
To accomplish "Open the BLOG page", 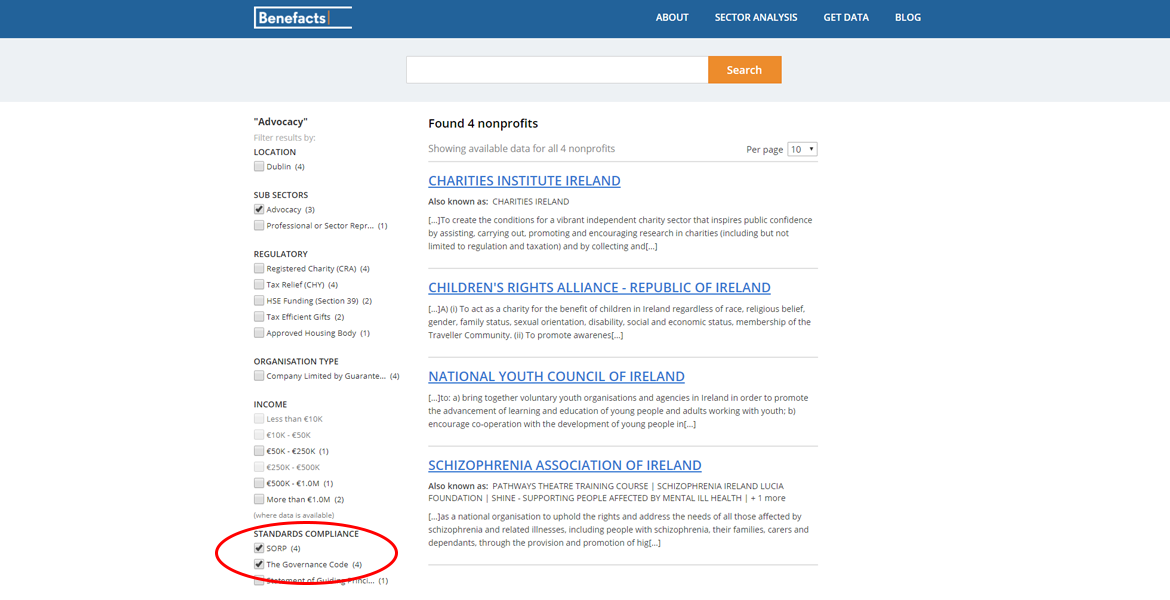I will (908, 17).
